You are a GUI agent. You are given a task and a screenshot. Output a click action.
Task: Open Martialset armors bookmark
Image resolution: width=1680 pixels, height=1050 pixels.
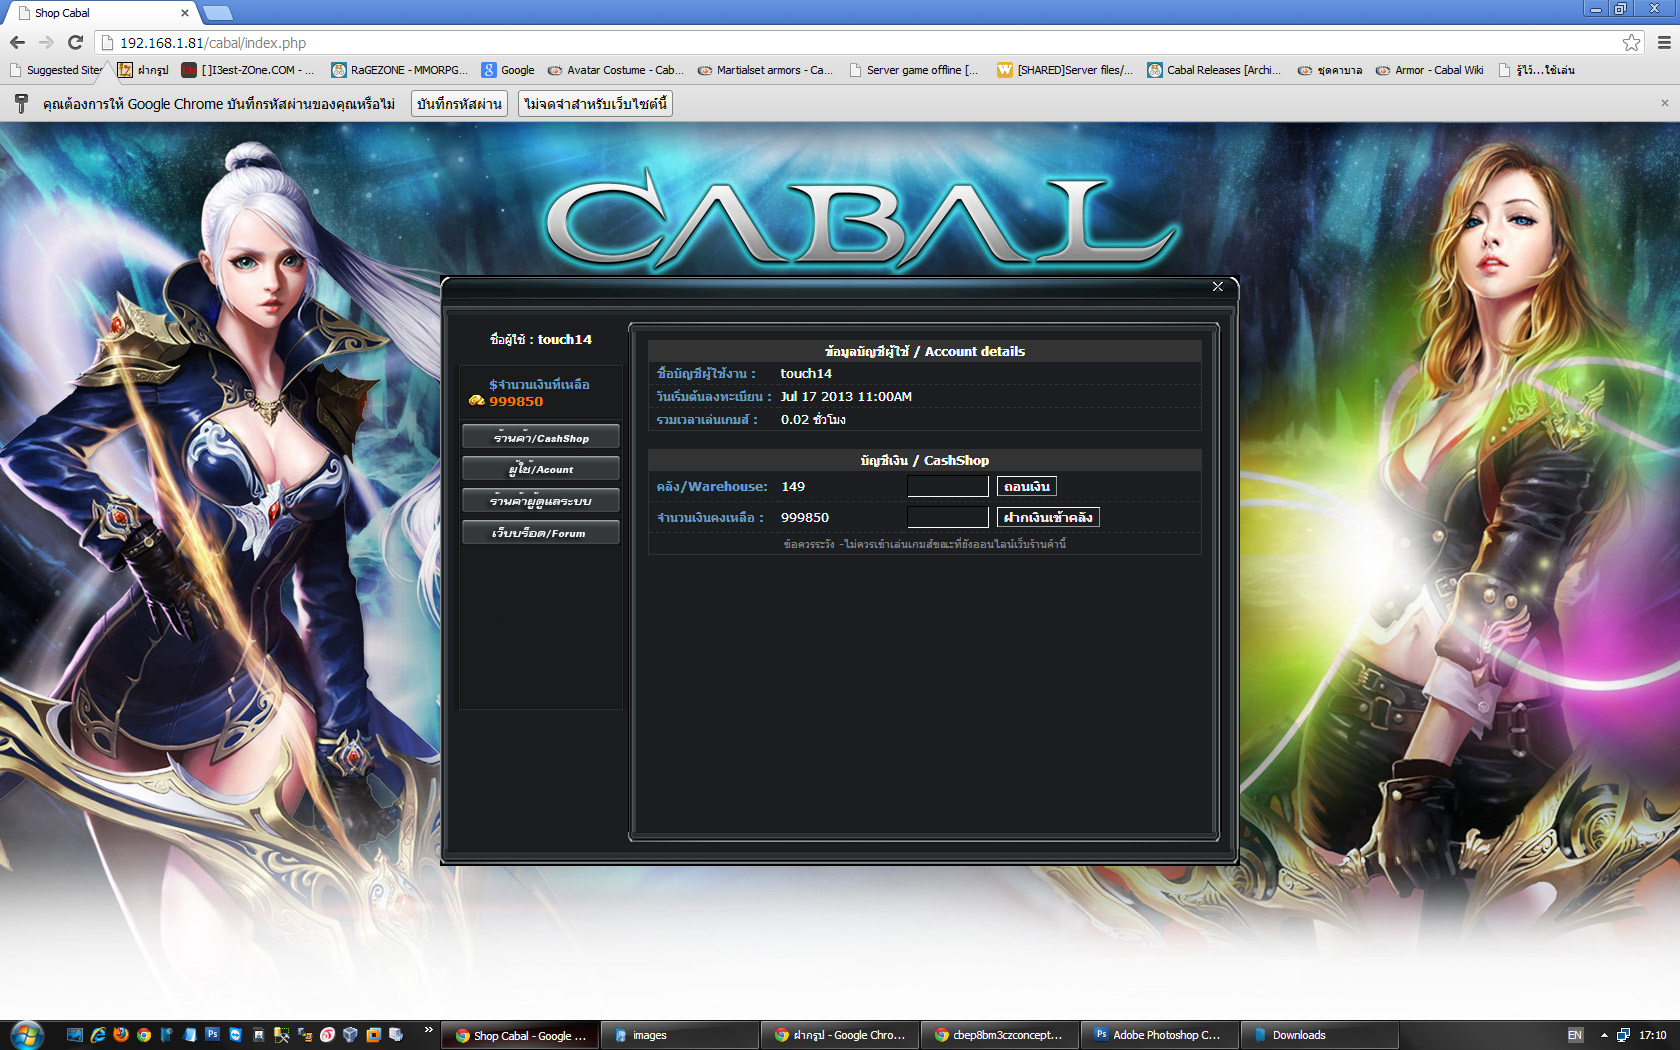point(766,70)
